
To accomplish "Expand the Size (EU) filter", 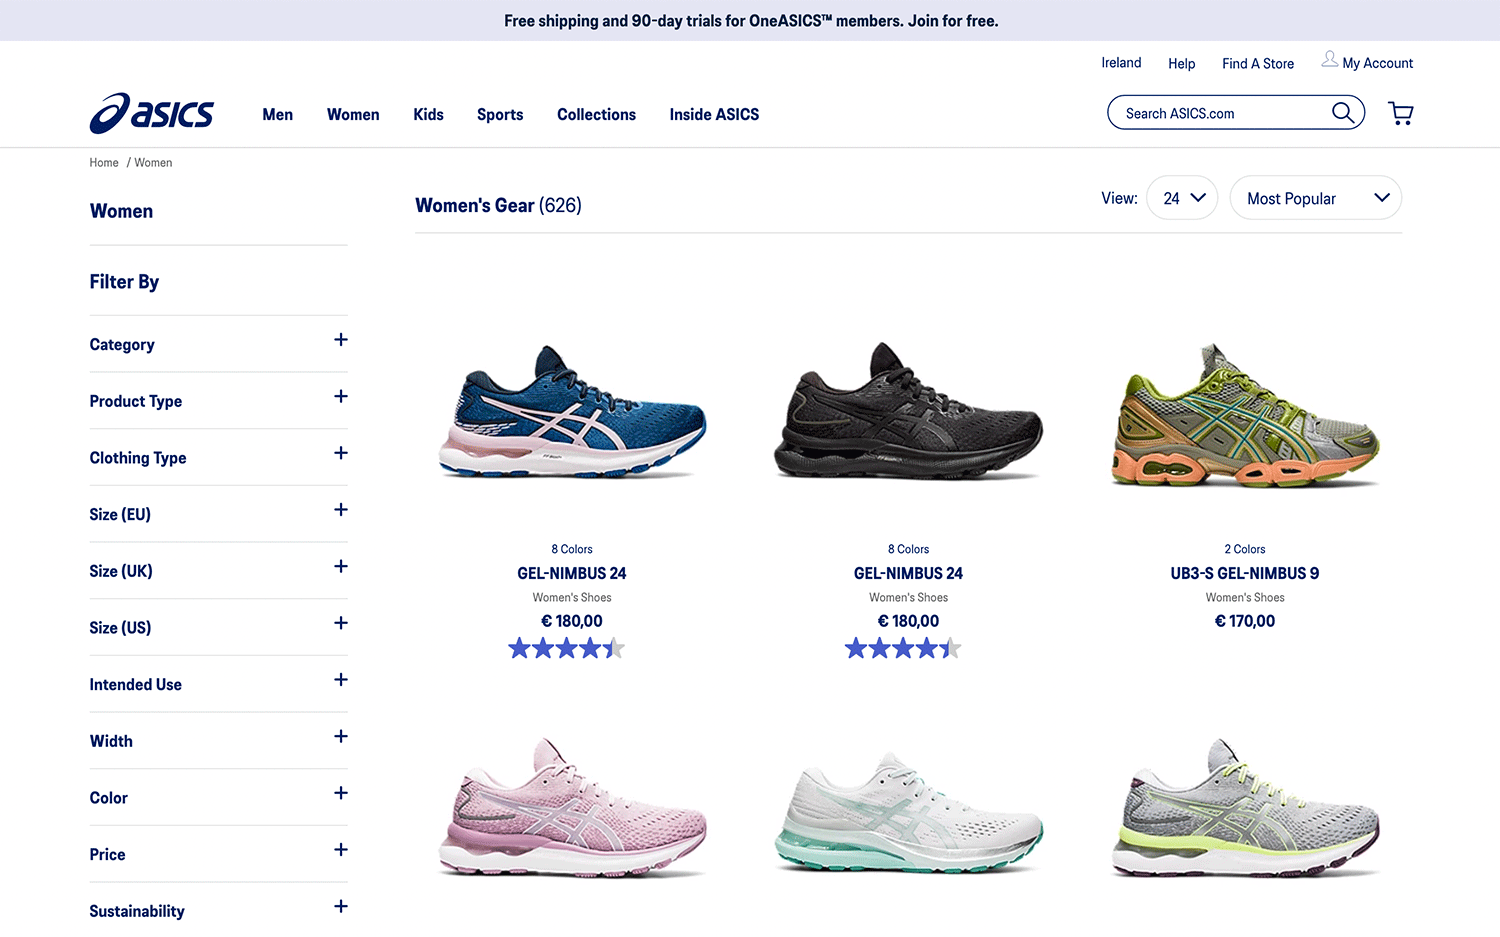I will click(218, 514).
